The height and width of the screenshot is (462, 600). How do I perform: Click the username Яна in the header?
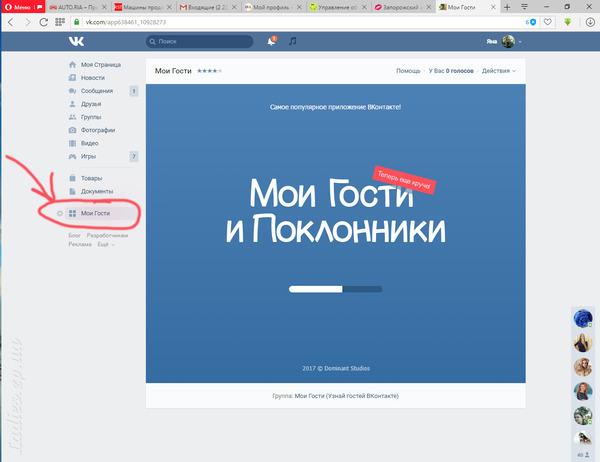(492, 41)
